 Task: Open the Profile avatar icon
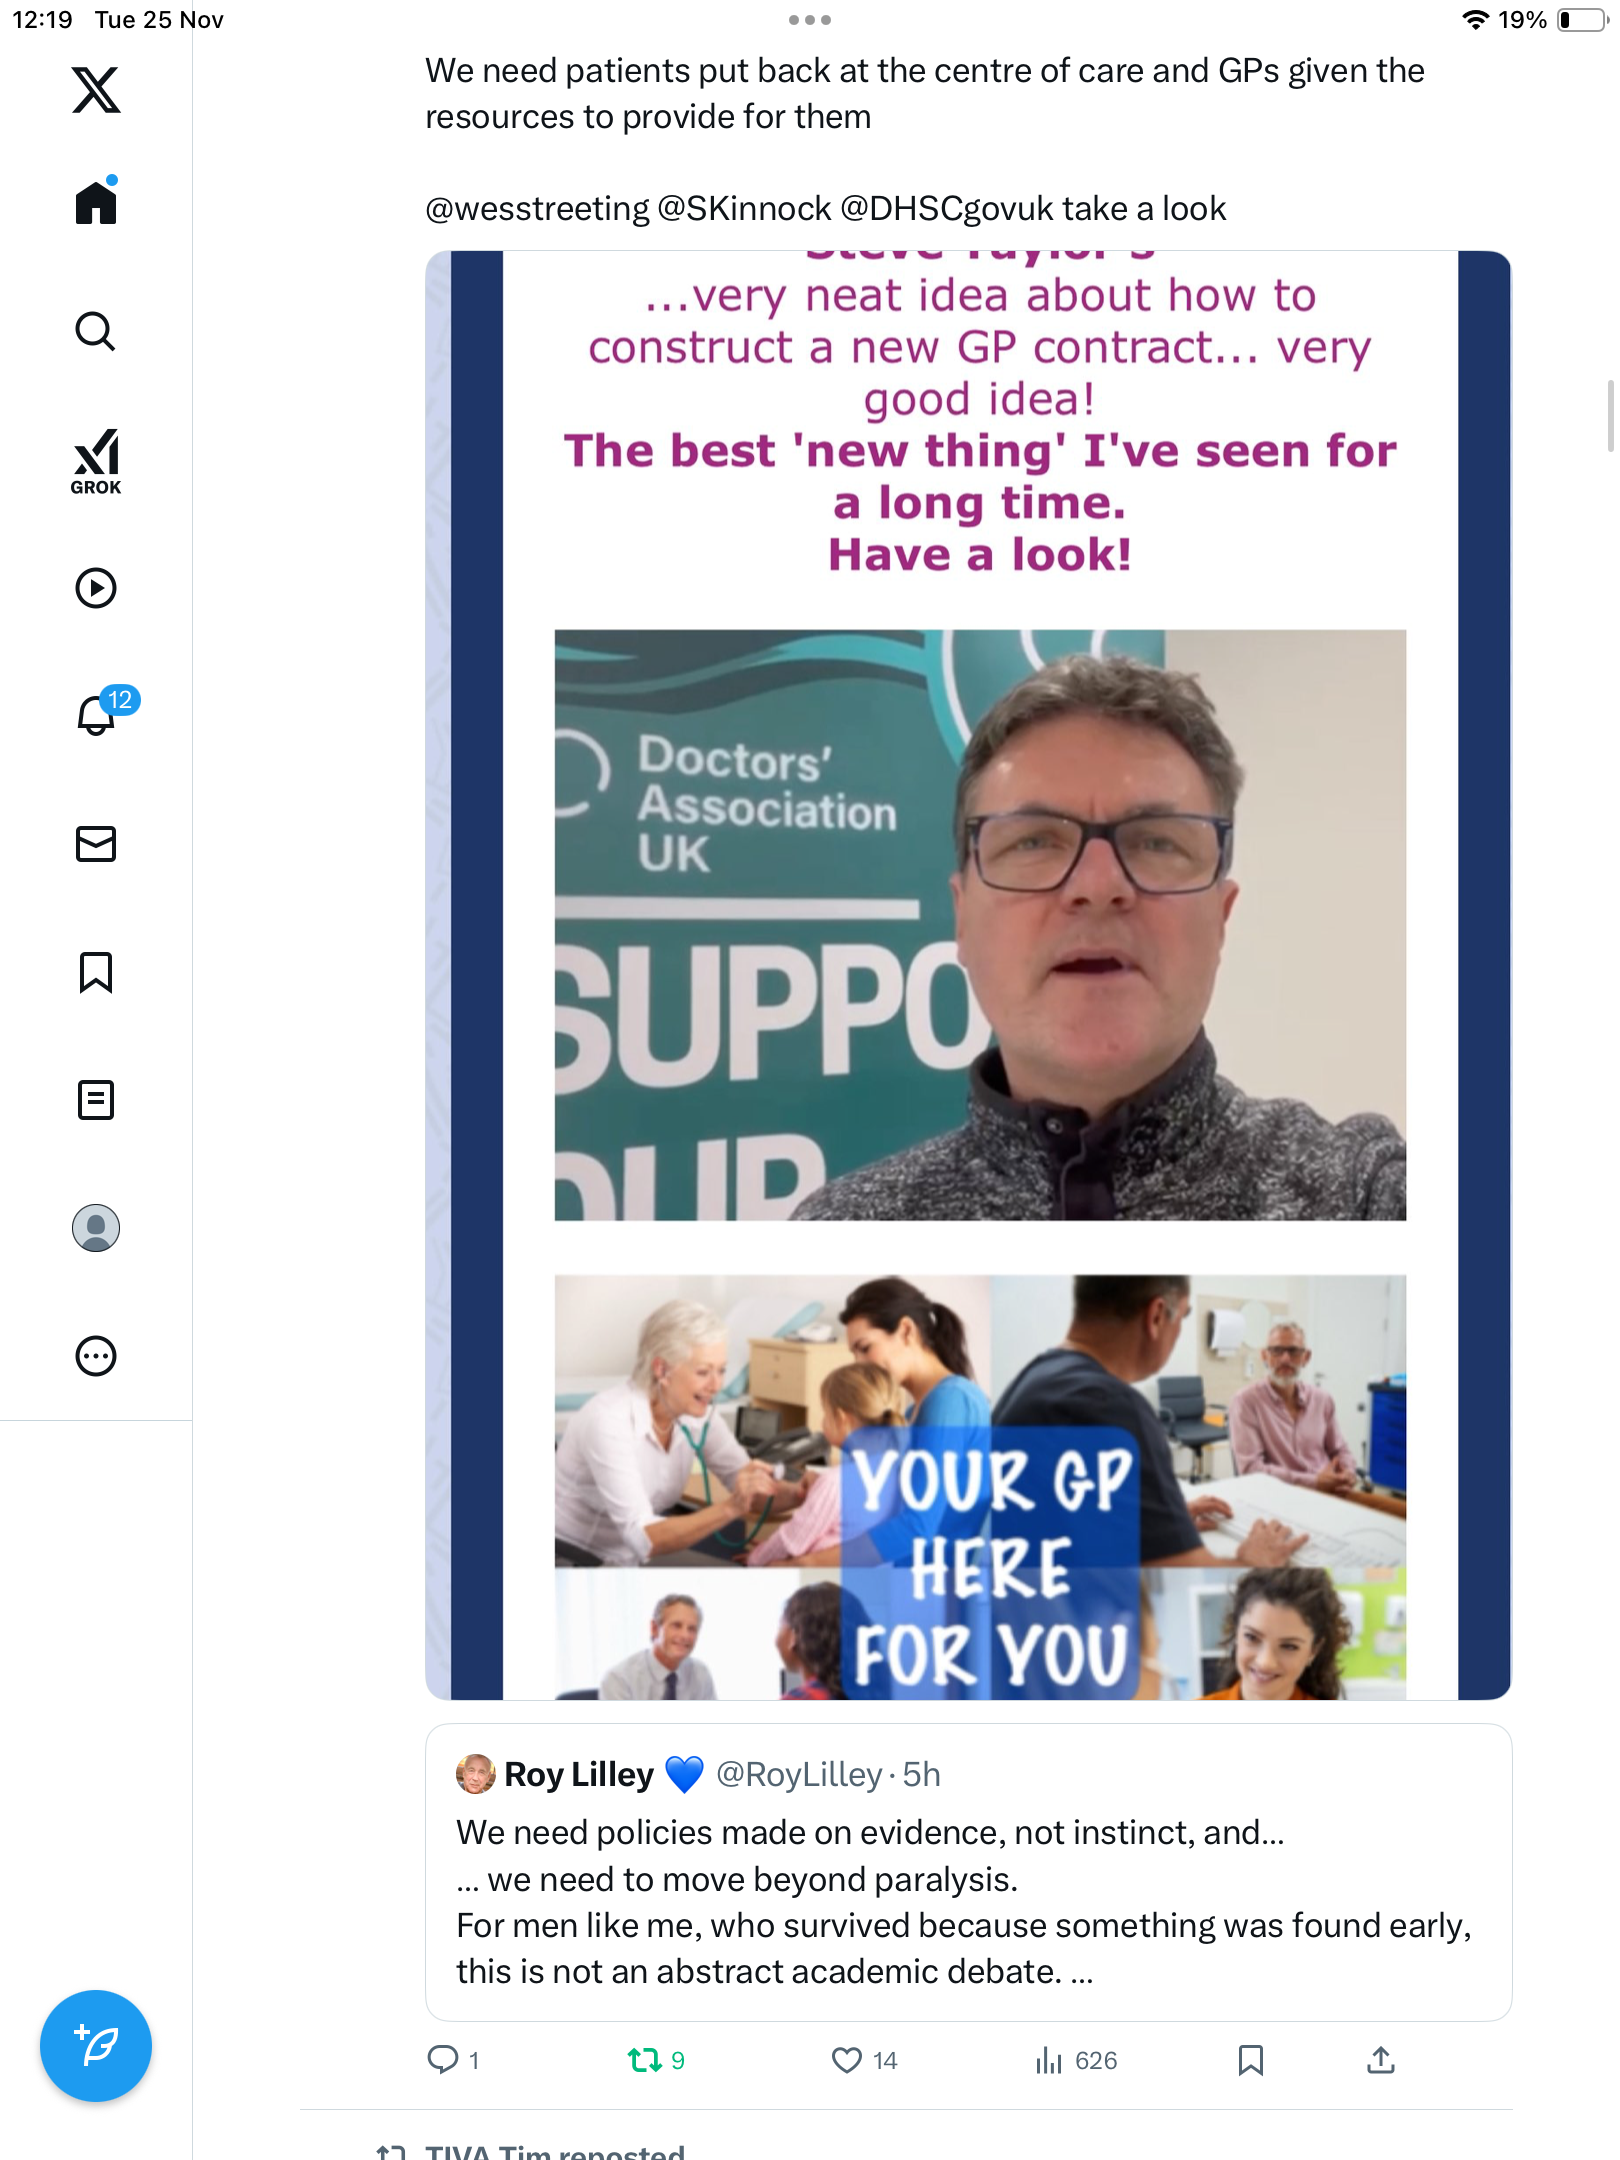pos(96,1228)
